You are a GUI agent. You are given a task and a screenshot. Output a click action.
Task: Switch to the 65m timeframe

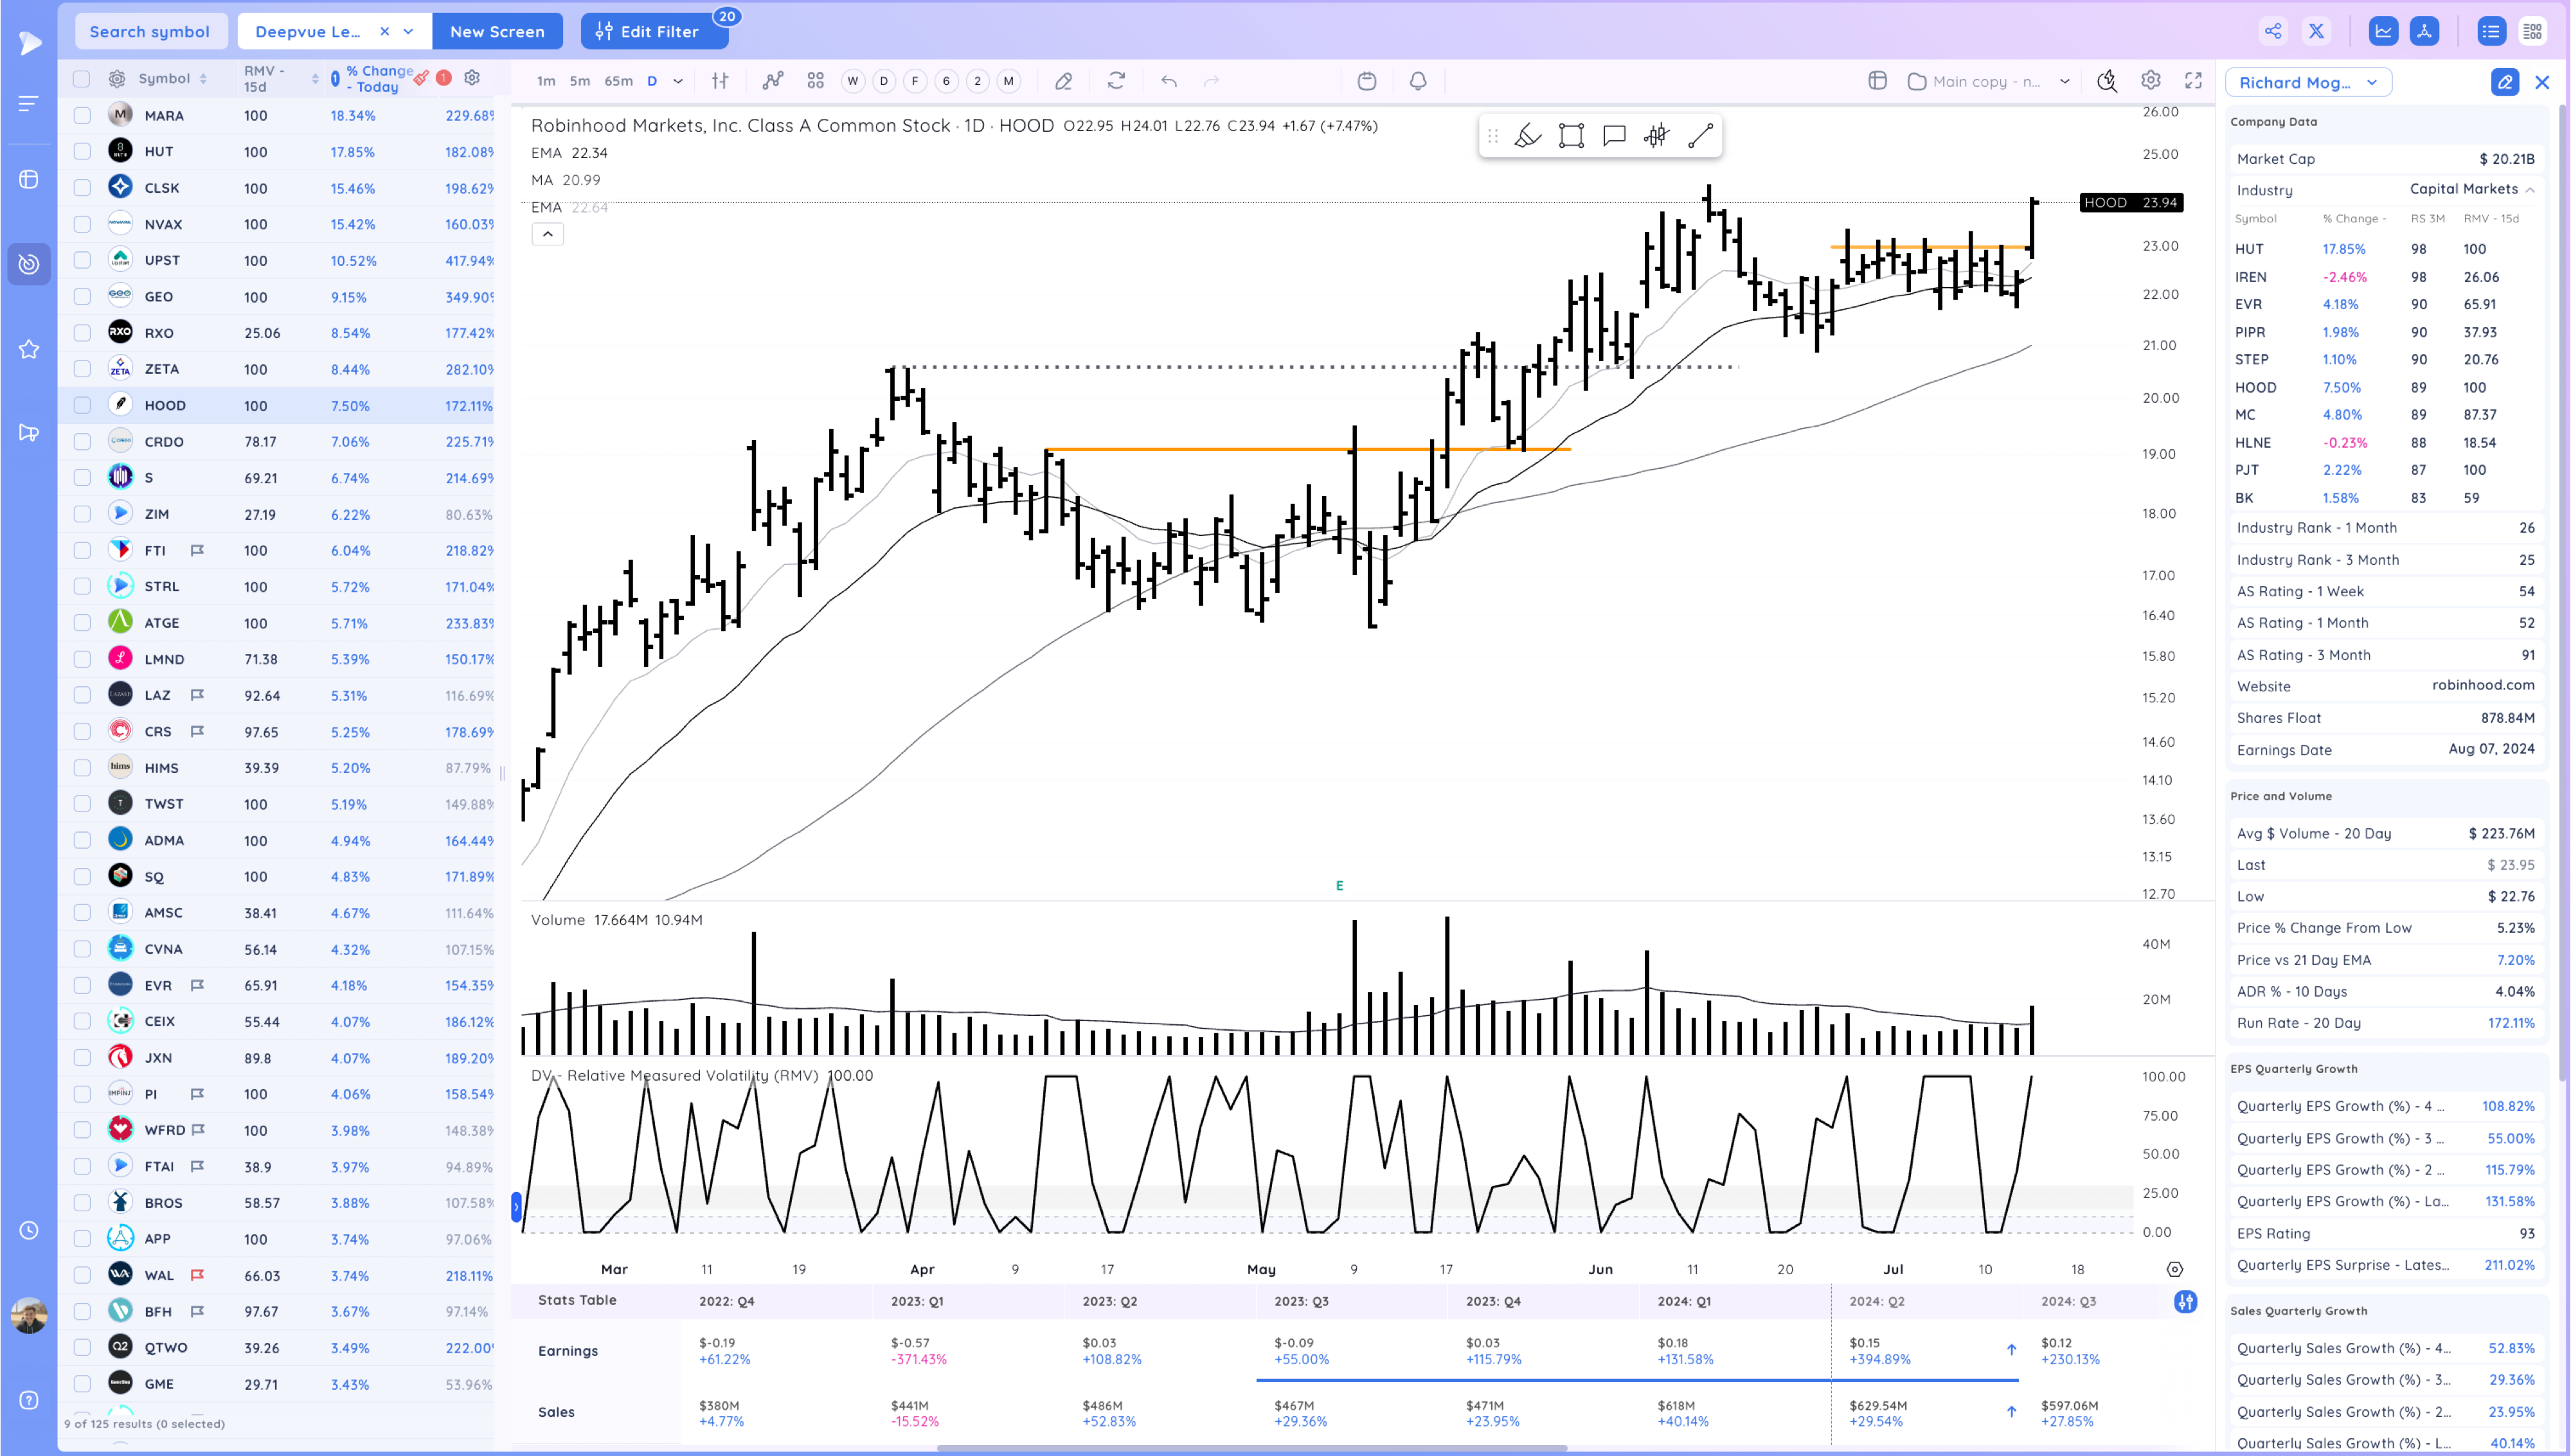pos(618,81)
